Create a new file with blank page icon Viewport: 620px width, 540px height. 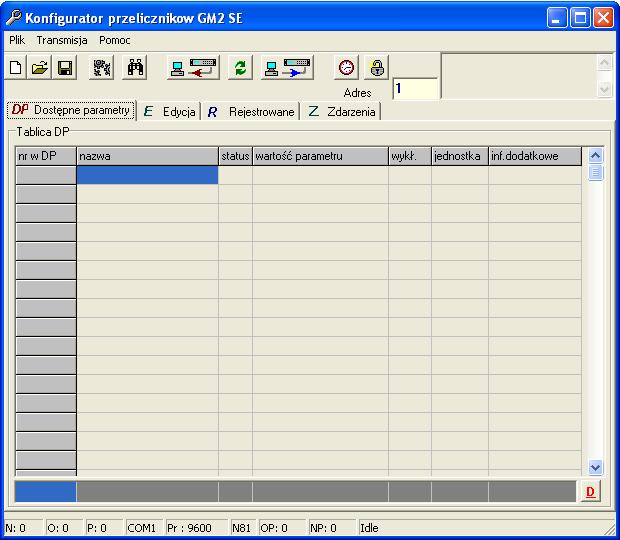point(15,68)
